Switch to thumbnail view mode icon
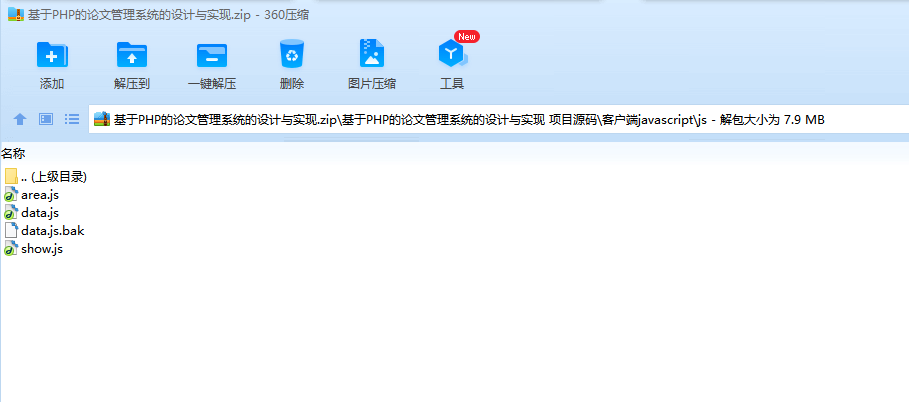Screen dimensions: 909x402 tap(46, 119)
